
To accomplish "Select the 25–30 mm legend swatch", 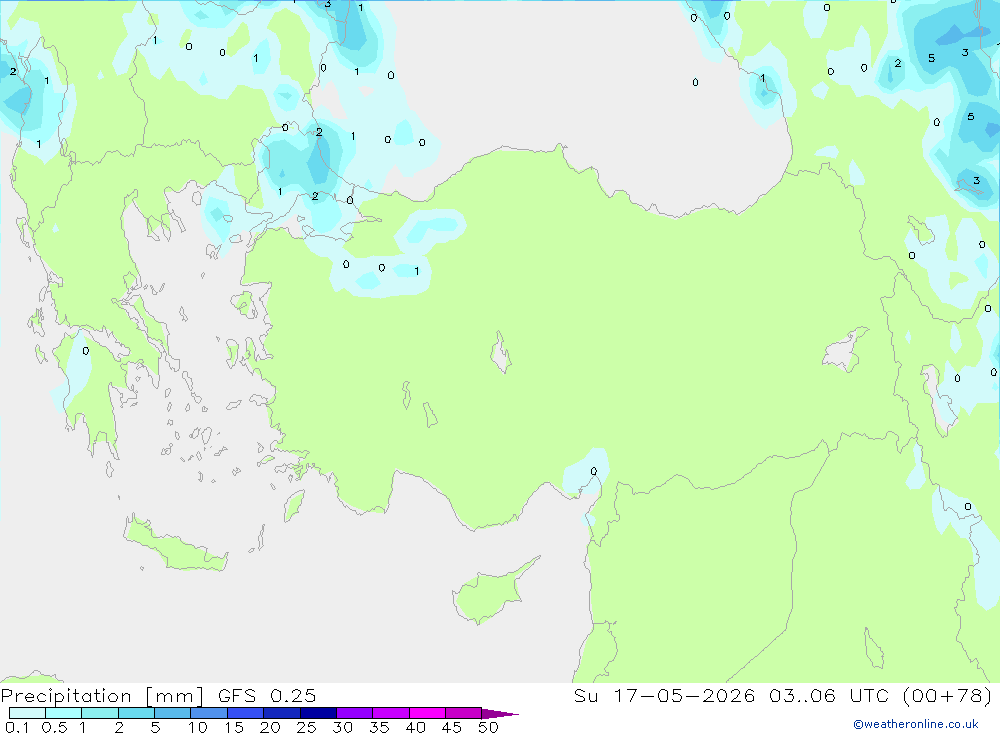I will (x=318, y=713).
